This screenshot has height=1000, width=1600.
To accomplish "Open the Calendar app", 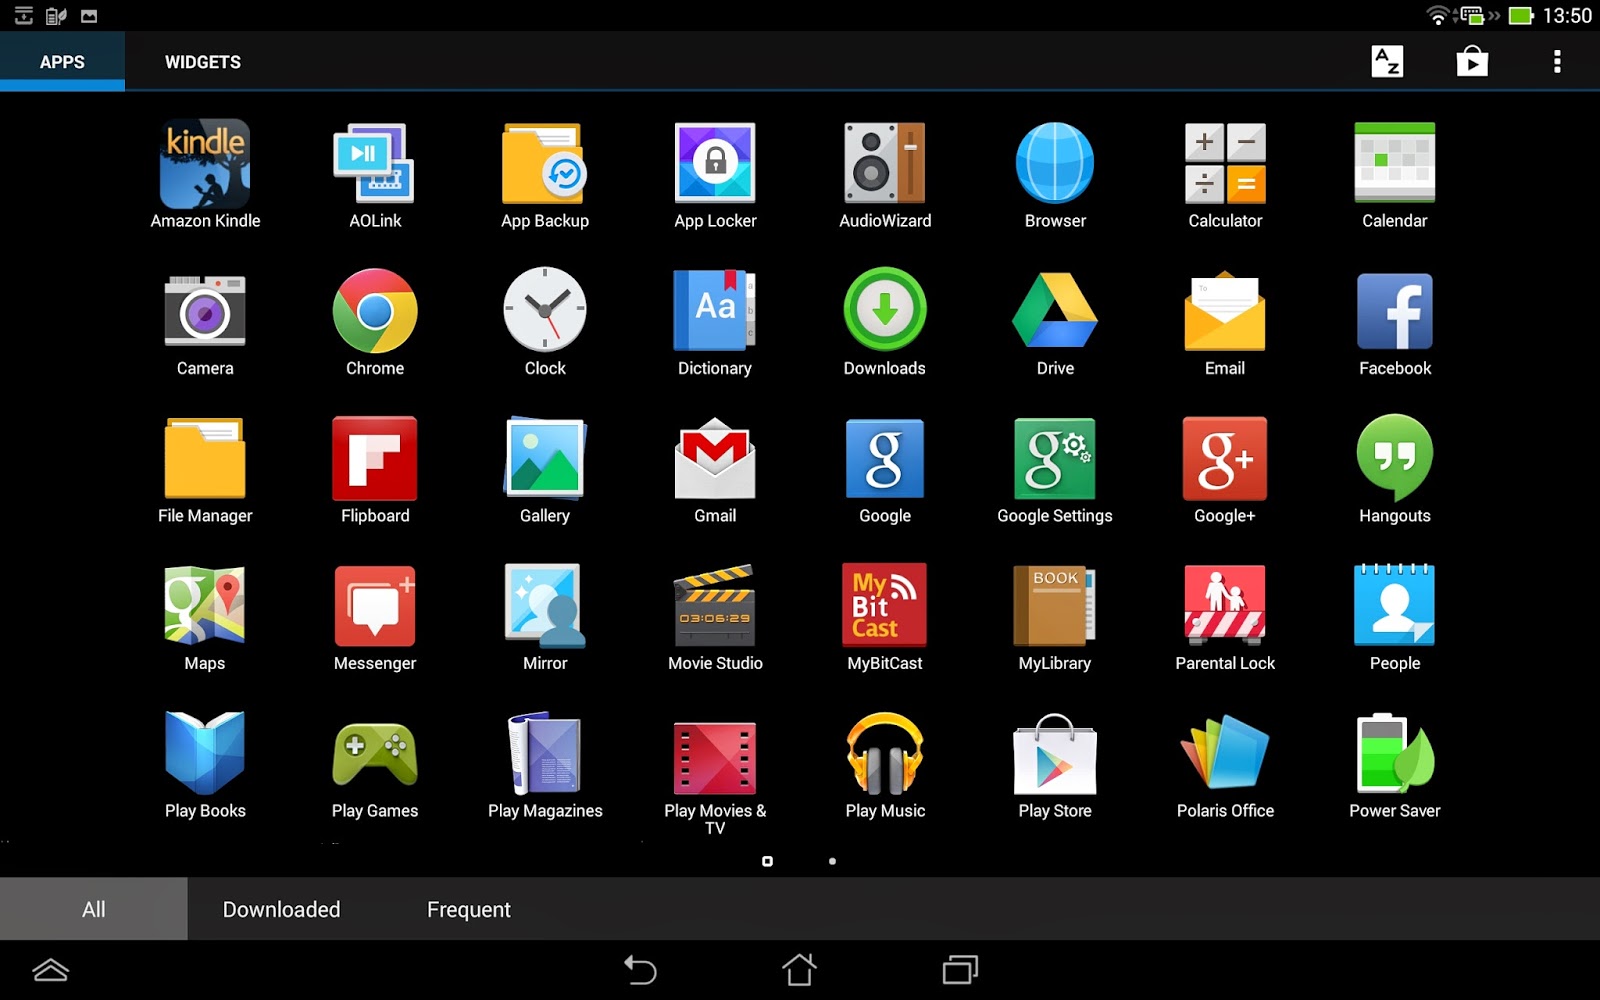I will (1395, 175).
